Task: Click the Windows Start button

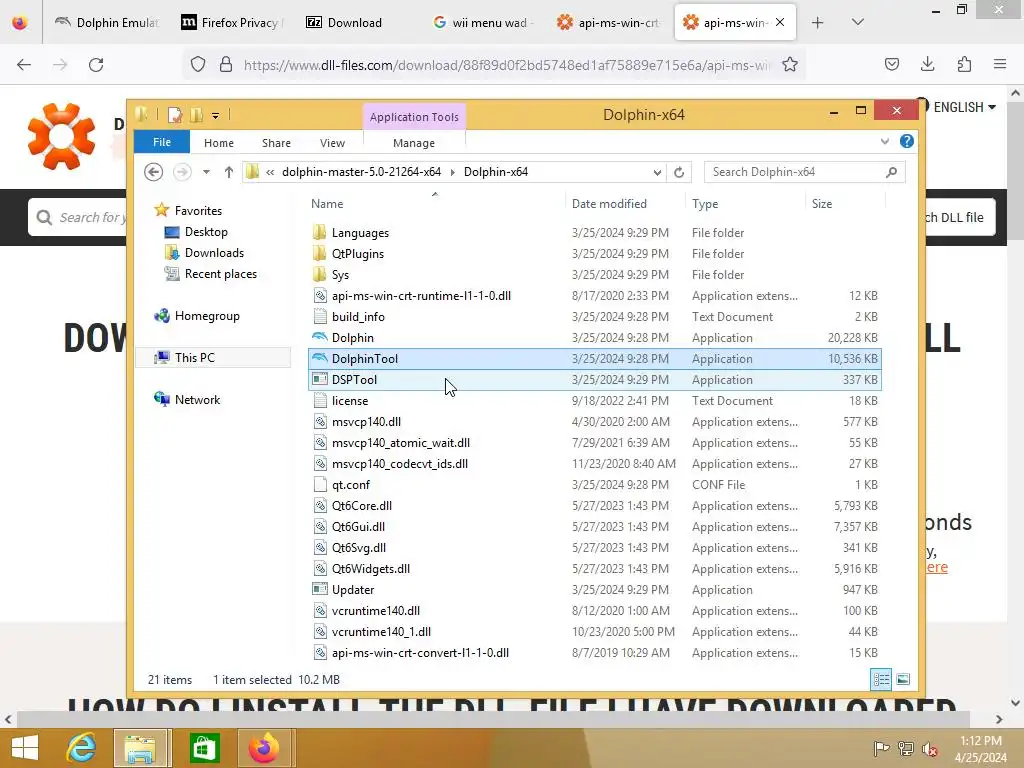Action: (25, 748)
